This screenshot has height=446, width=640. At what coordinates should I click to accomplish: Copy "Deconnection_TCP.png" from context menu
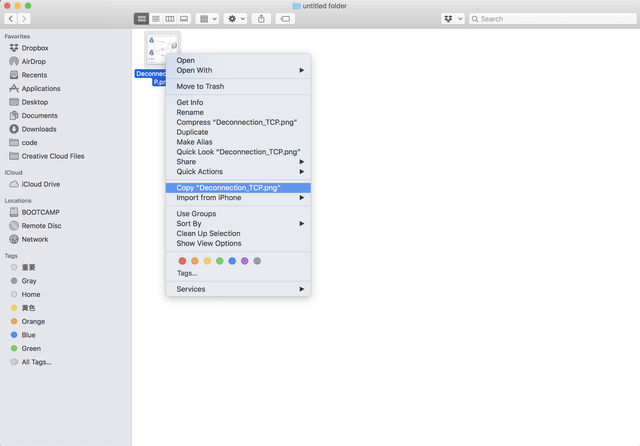[x=238, y=188]
